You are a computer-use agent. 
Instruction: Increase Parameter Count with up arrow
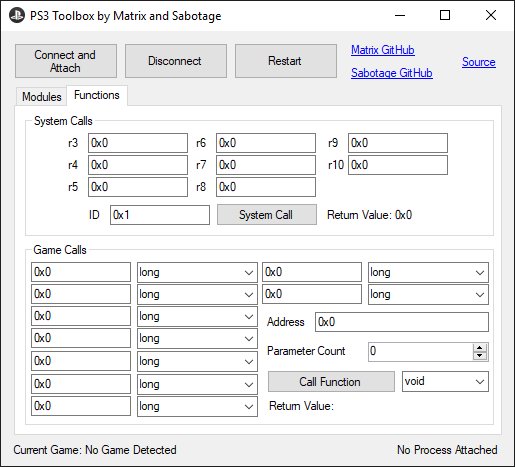(480, 348)
